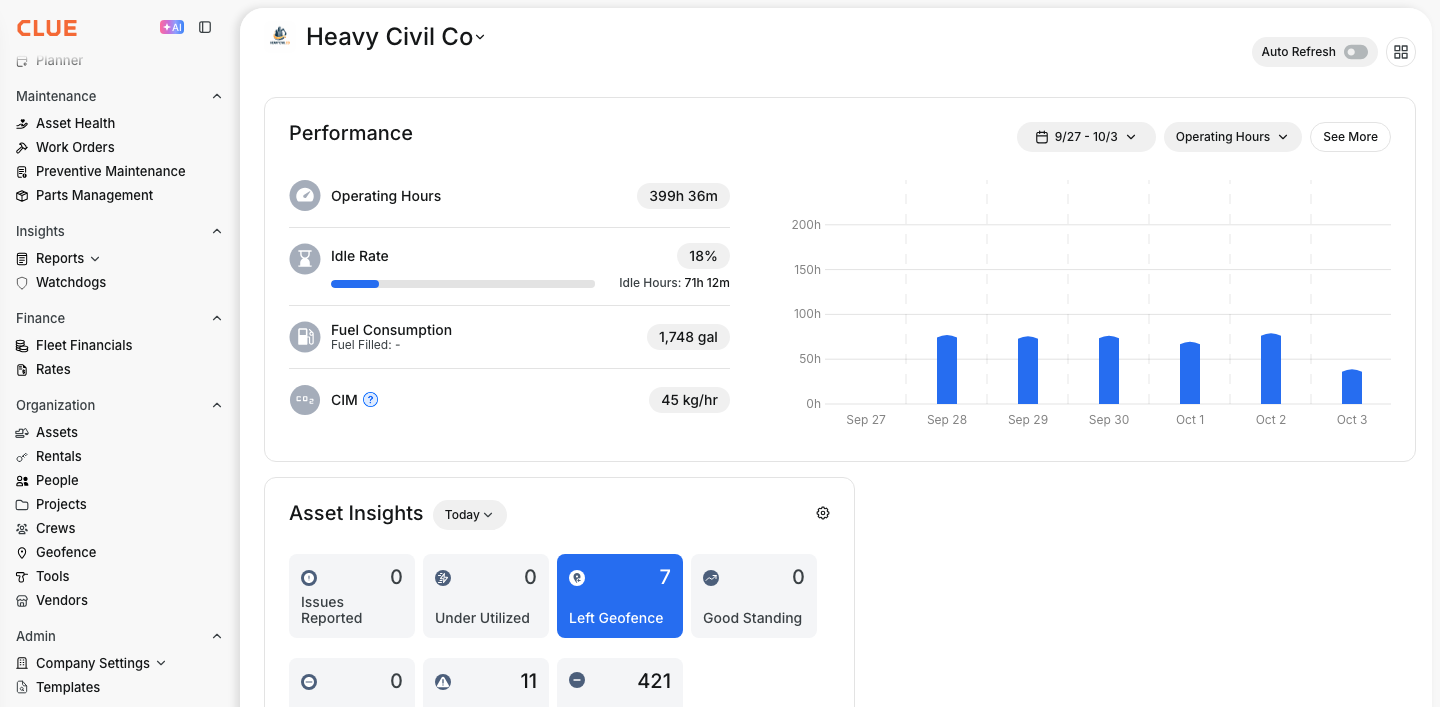The height and width of the screenshot is (707, 1440).
Task: Click the Watchdogs shield icon
Action: pyautogui.click(x=22, y=282)
